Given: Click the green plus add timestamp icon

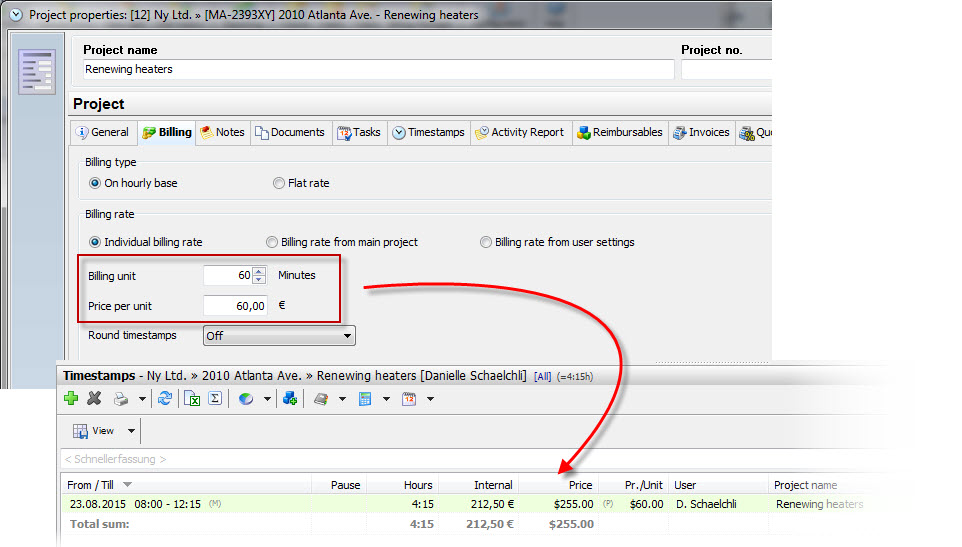Looking at the screenshot, I should pos(71,399).
